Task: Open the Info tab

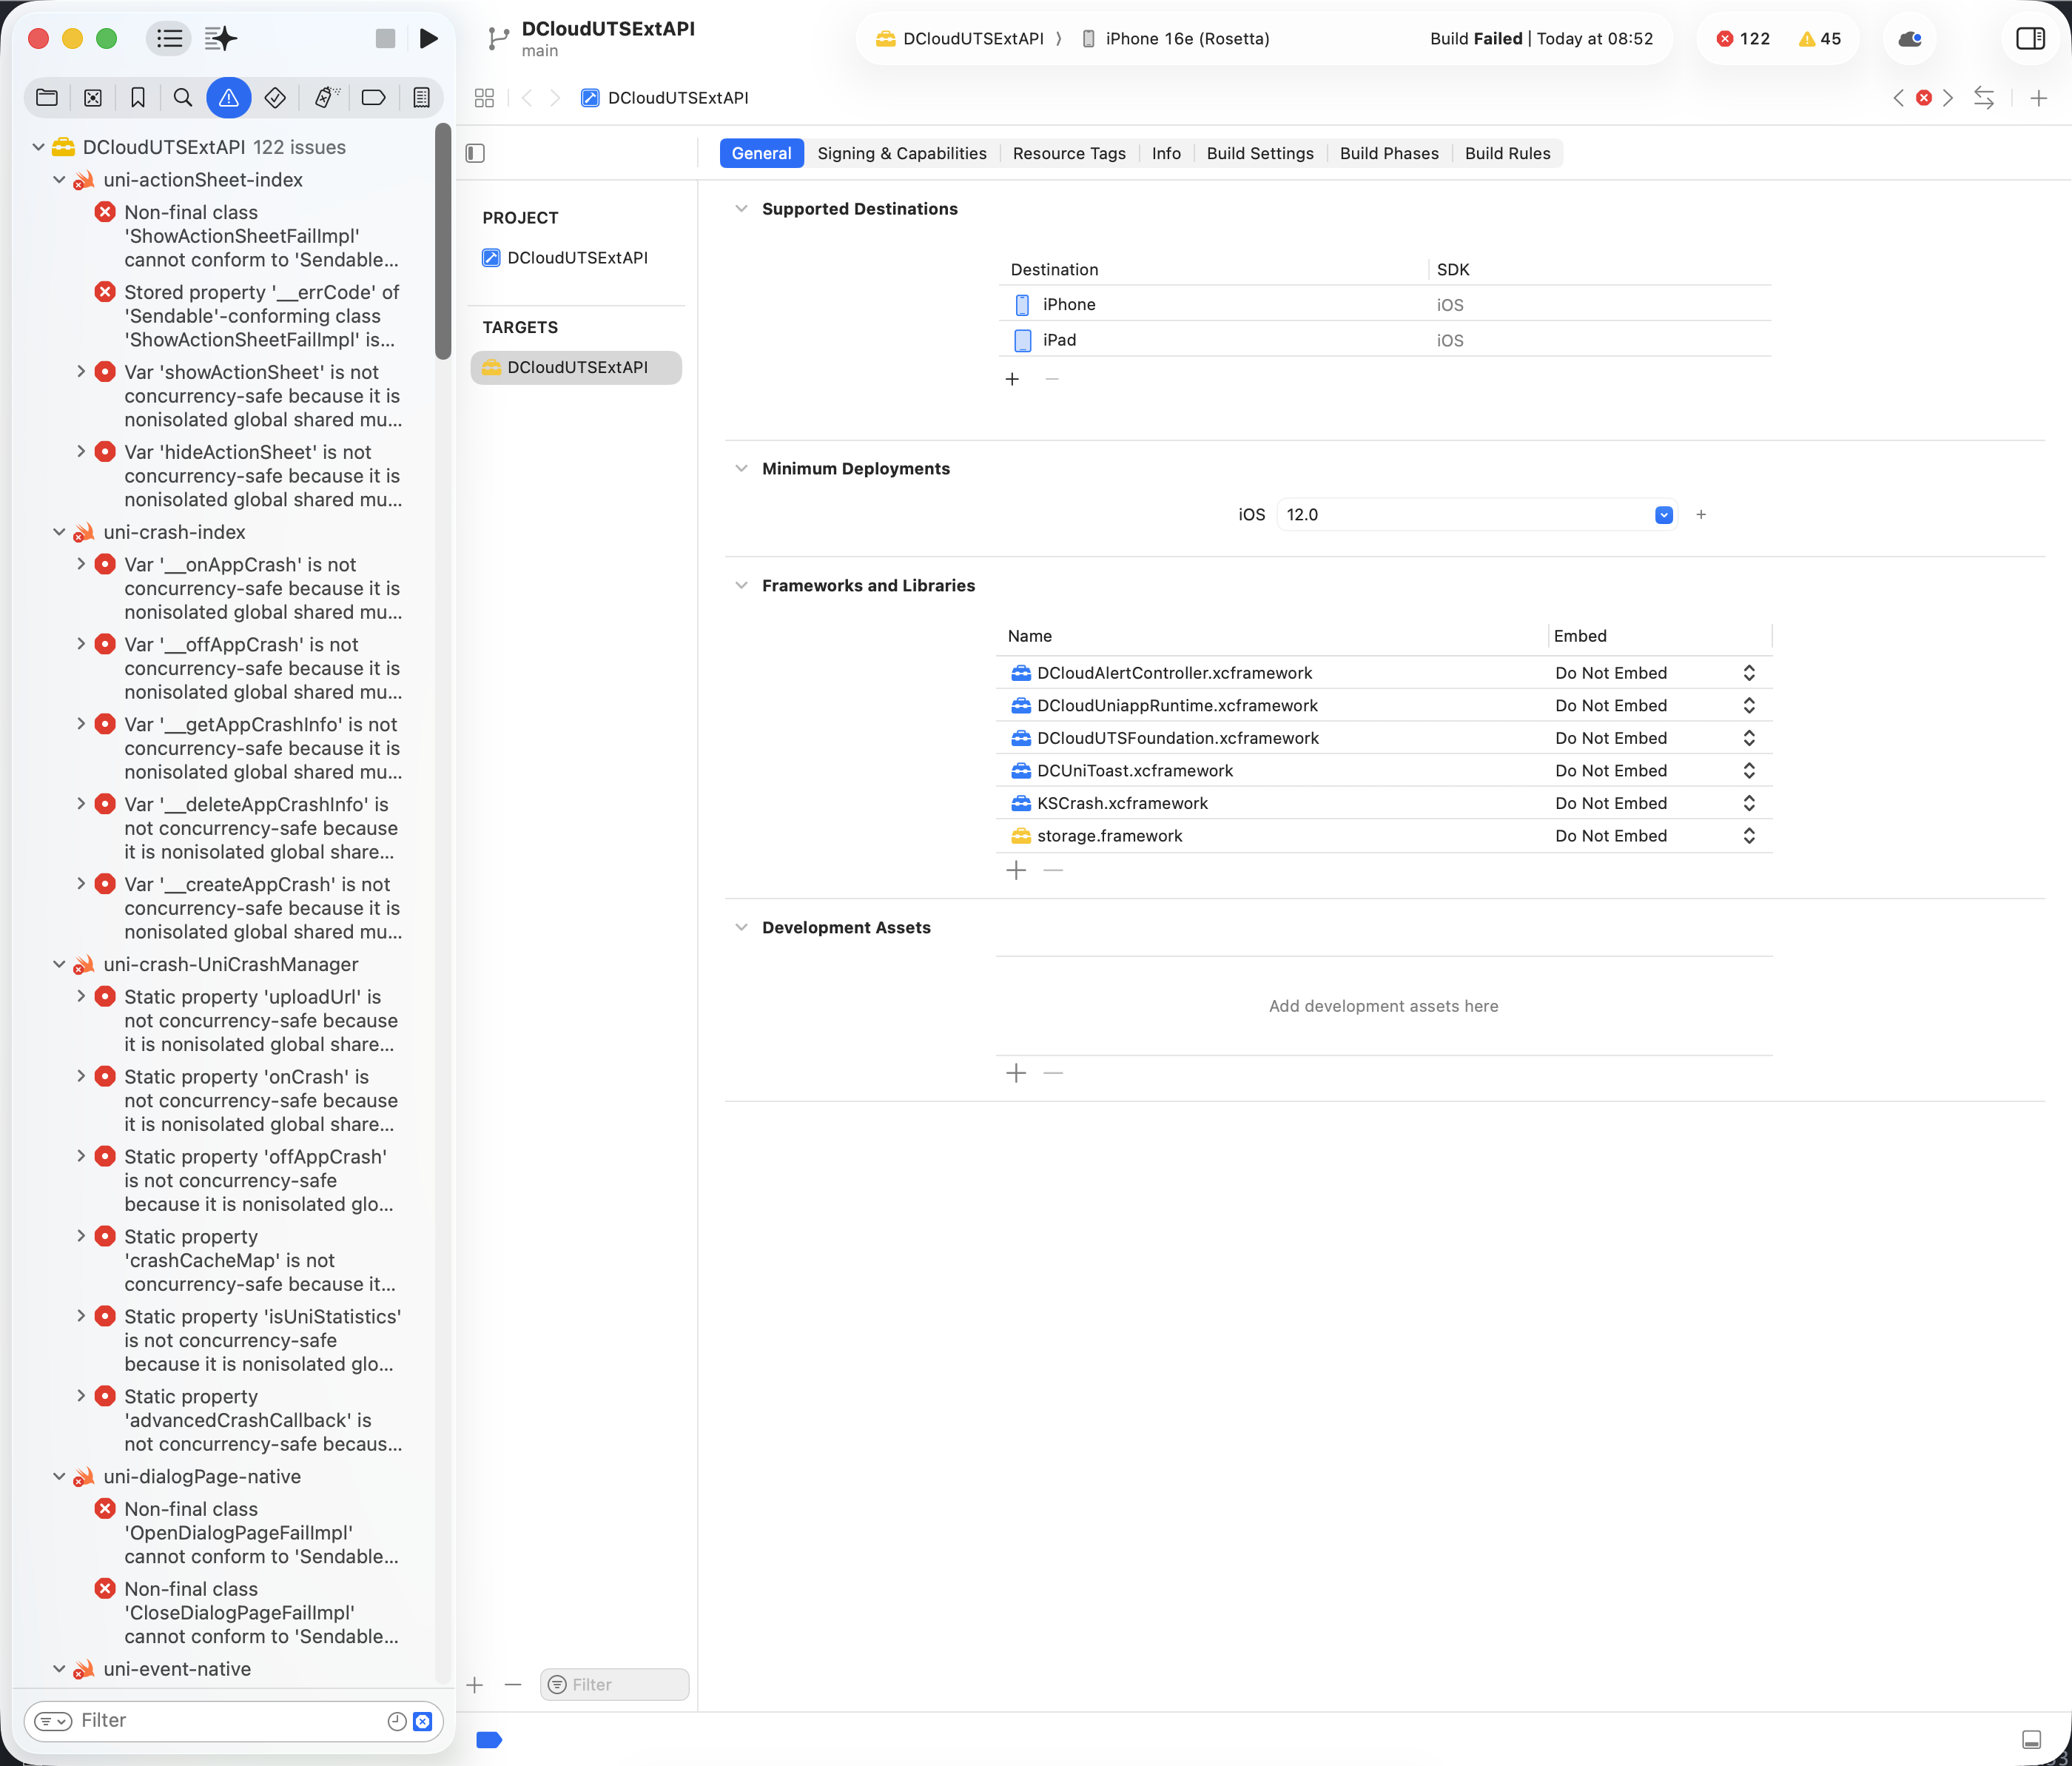Action: pos(1166,153)
